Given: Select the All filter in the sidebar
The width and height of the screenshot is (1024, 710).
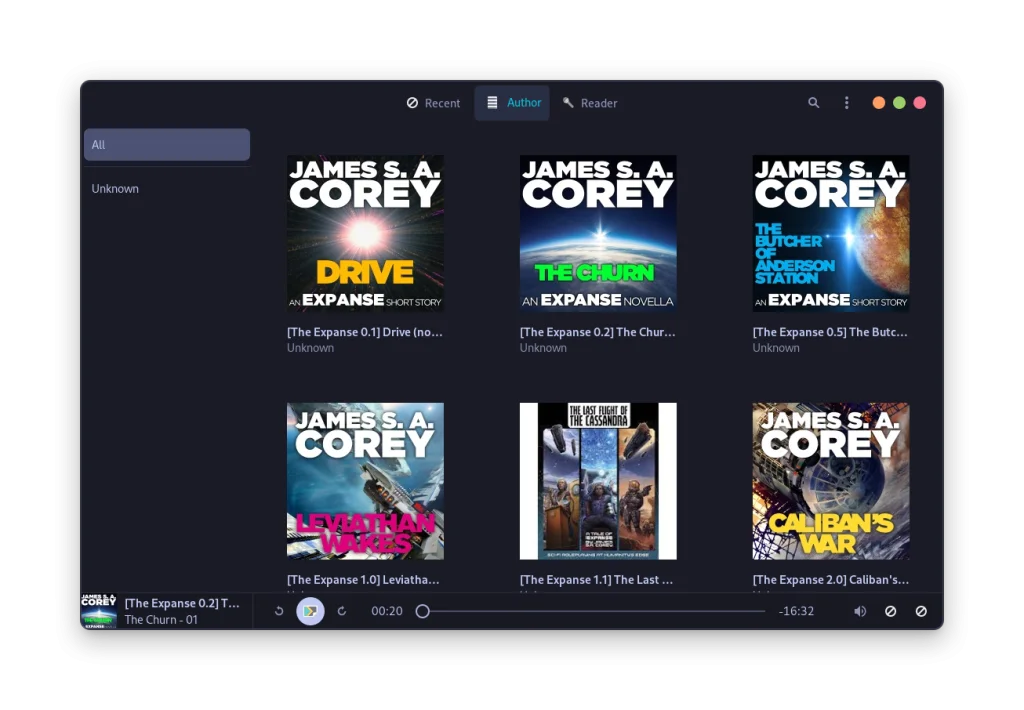Looking at the screenshot, I should [167, 144].
